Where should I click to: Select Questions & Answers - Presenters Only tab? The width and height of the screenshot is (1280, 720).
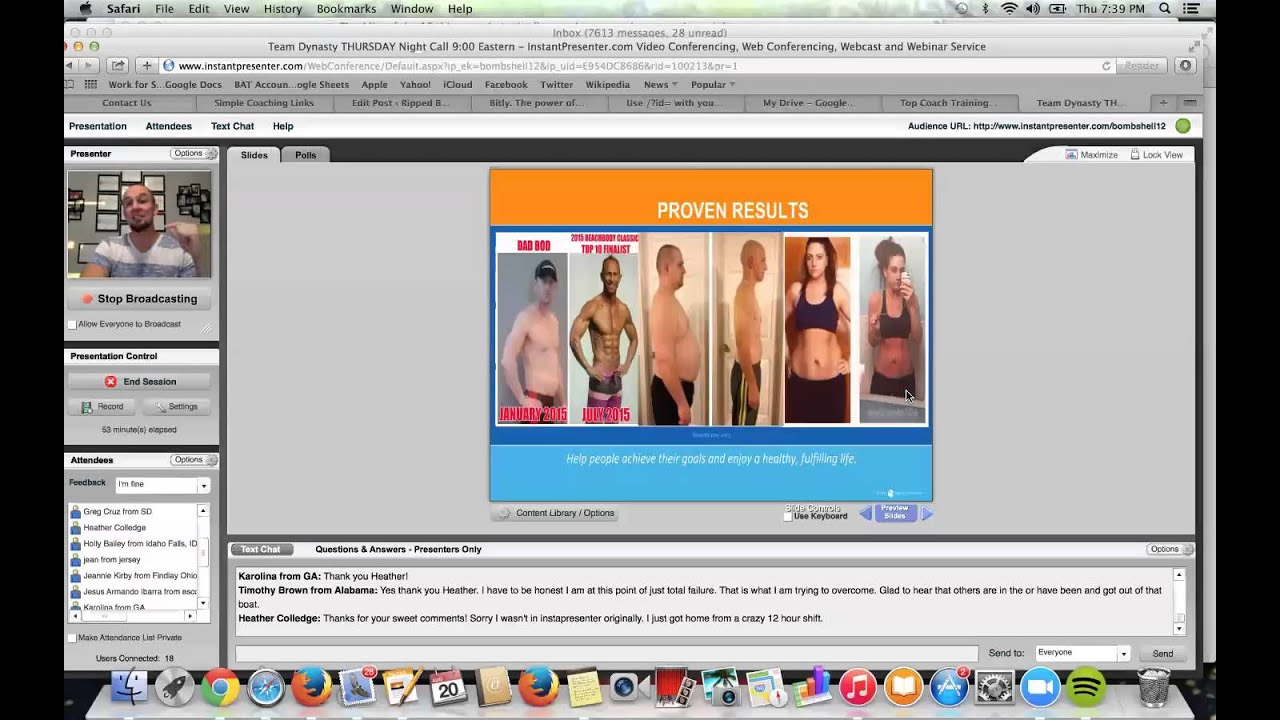398,549
